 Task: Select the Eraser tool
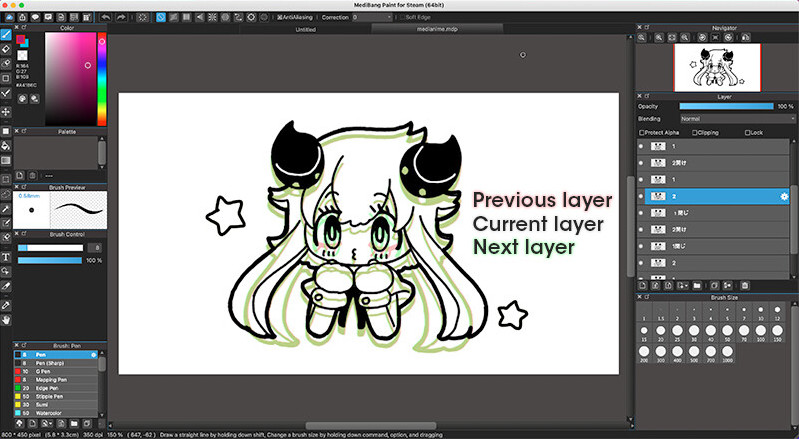click(x=6, y=48)
